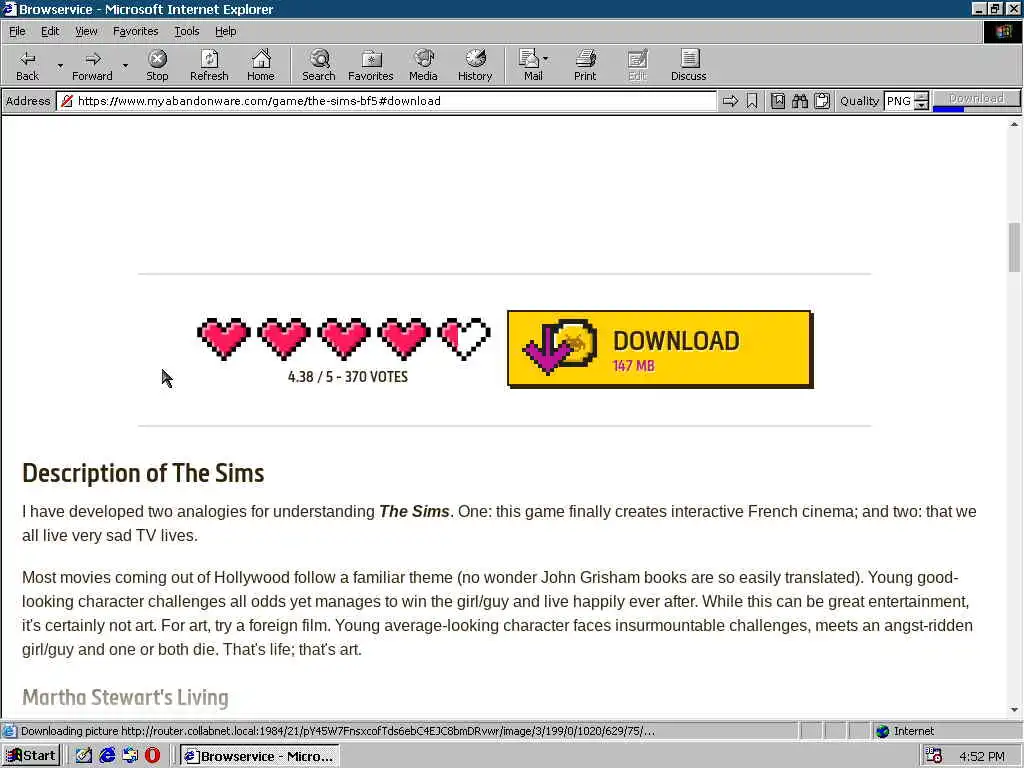This screenshot has width=1024, height=768.
Task: Click the binoculars find icon
Action: point(800,101)
